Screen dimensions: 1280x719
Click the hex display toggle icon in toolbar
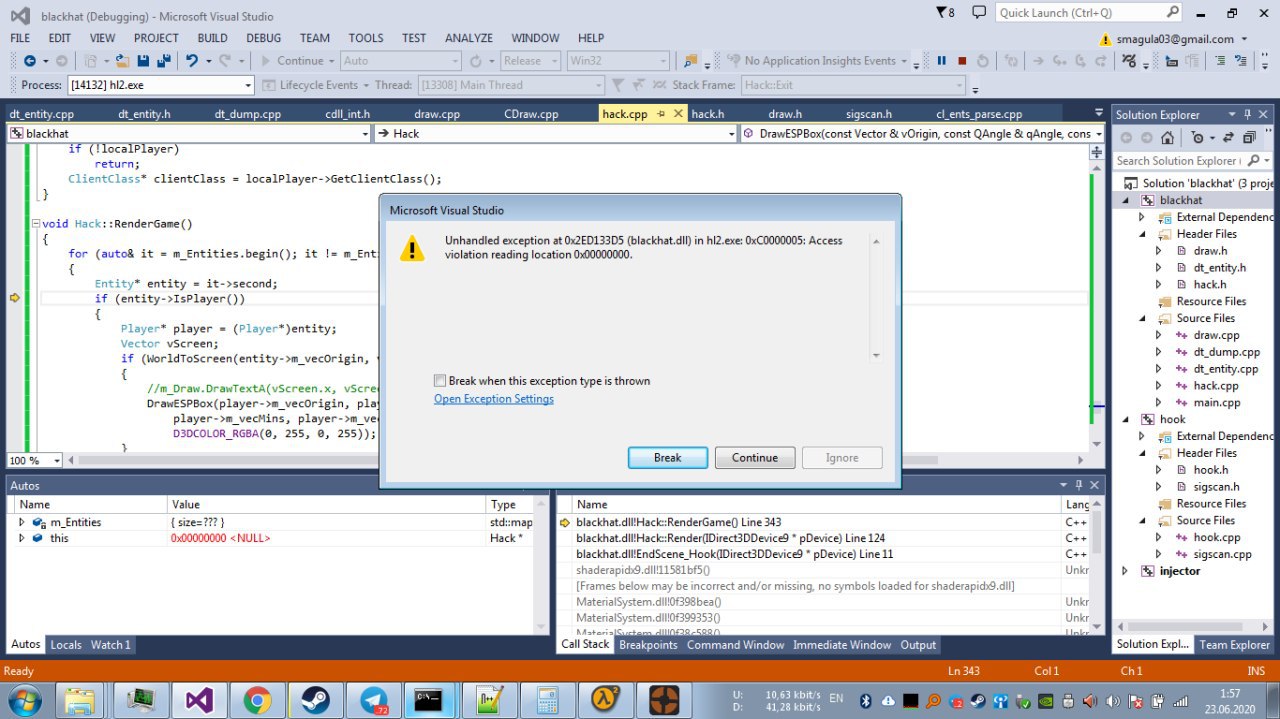tap(1128, 61)
